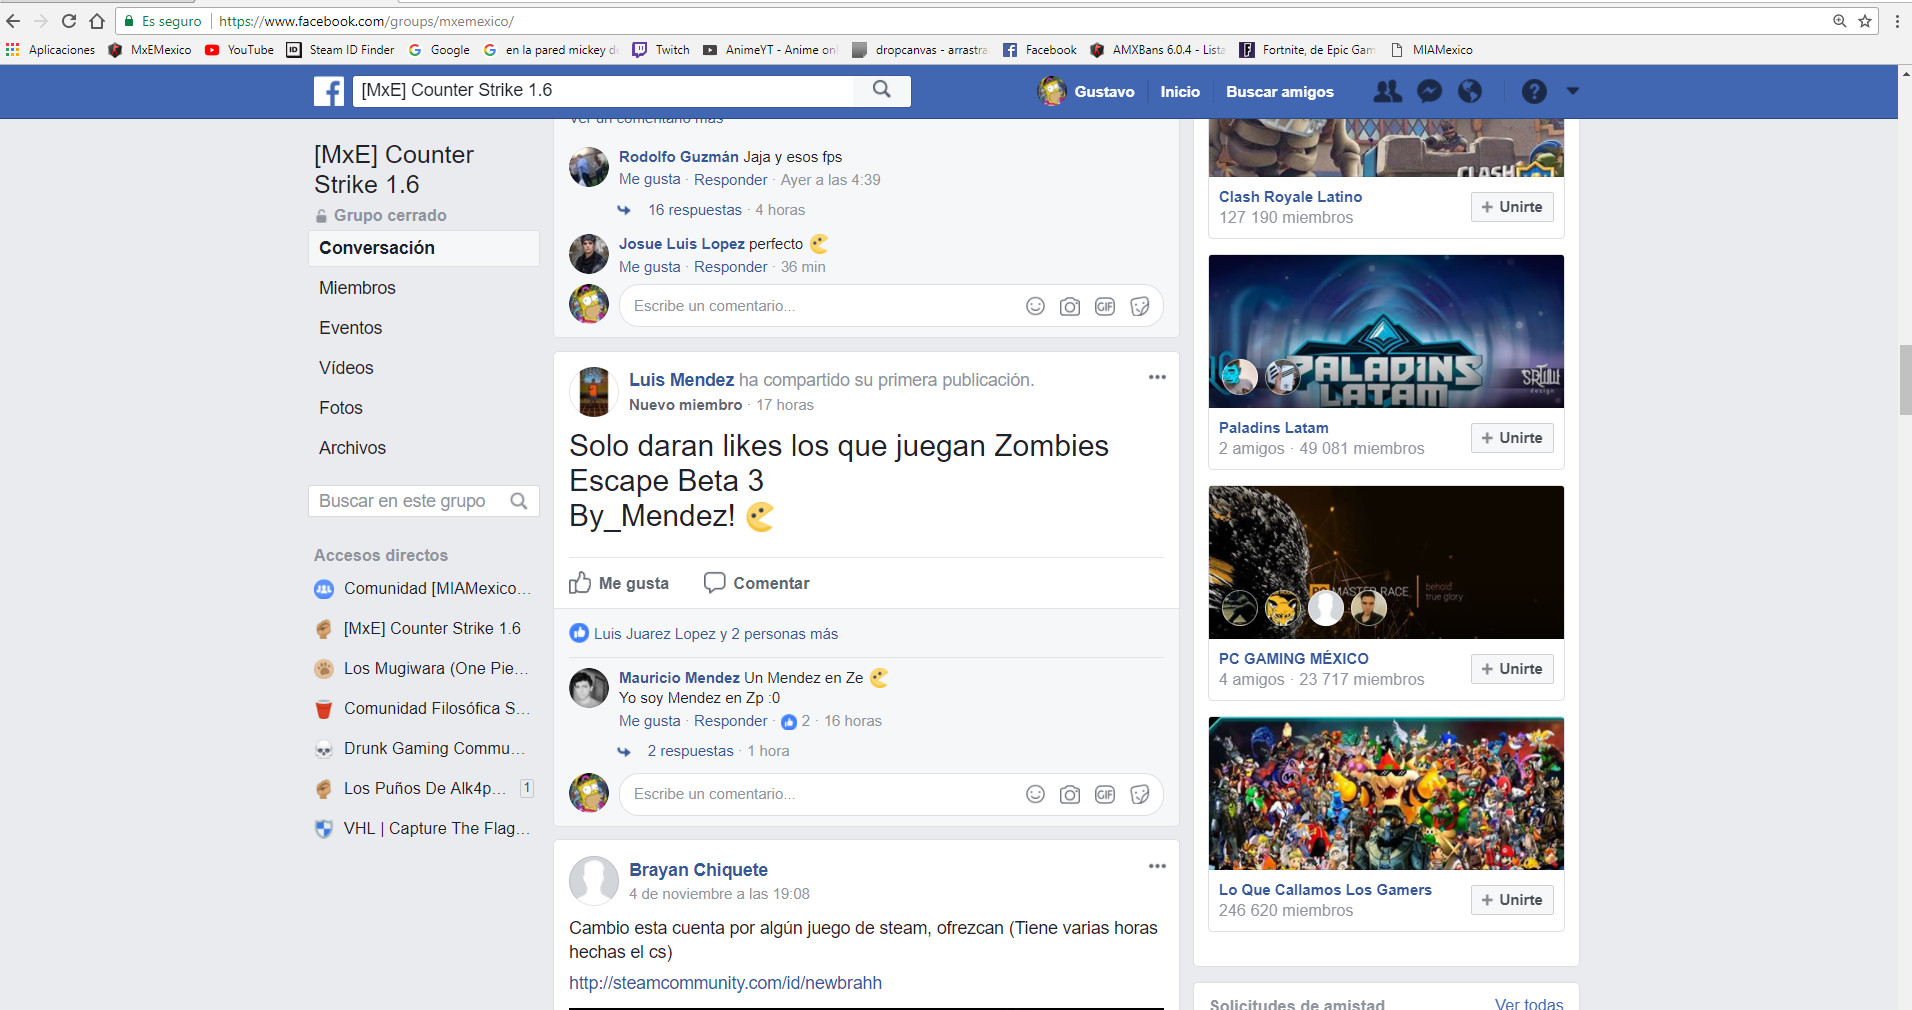1912x1010 pixels.
Task: Open the Vídeos section
Action: coord(346,368)
